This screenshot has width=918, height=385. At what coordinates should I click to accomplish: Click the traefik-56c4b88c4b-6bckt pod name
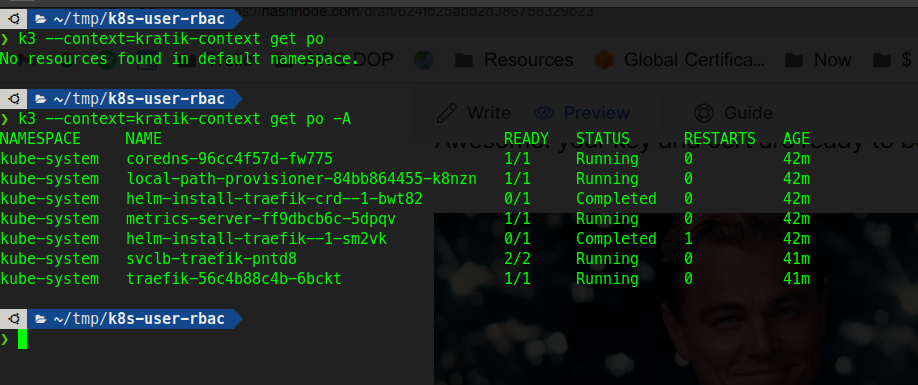click(234, 279)
